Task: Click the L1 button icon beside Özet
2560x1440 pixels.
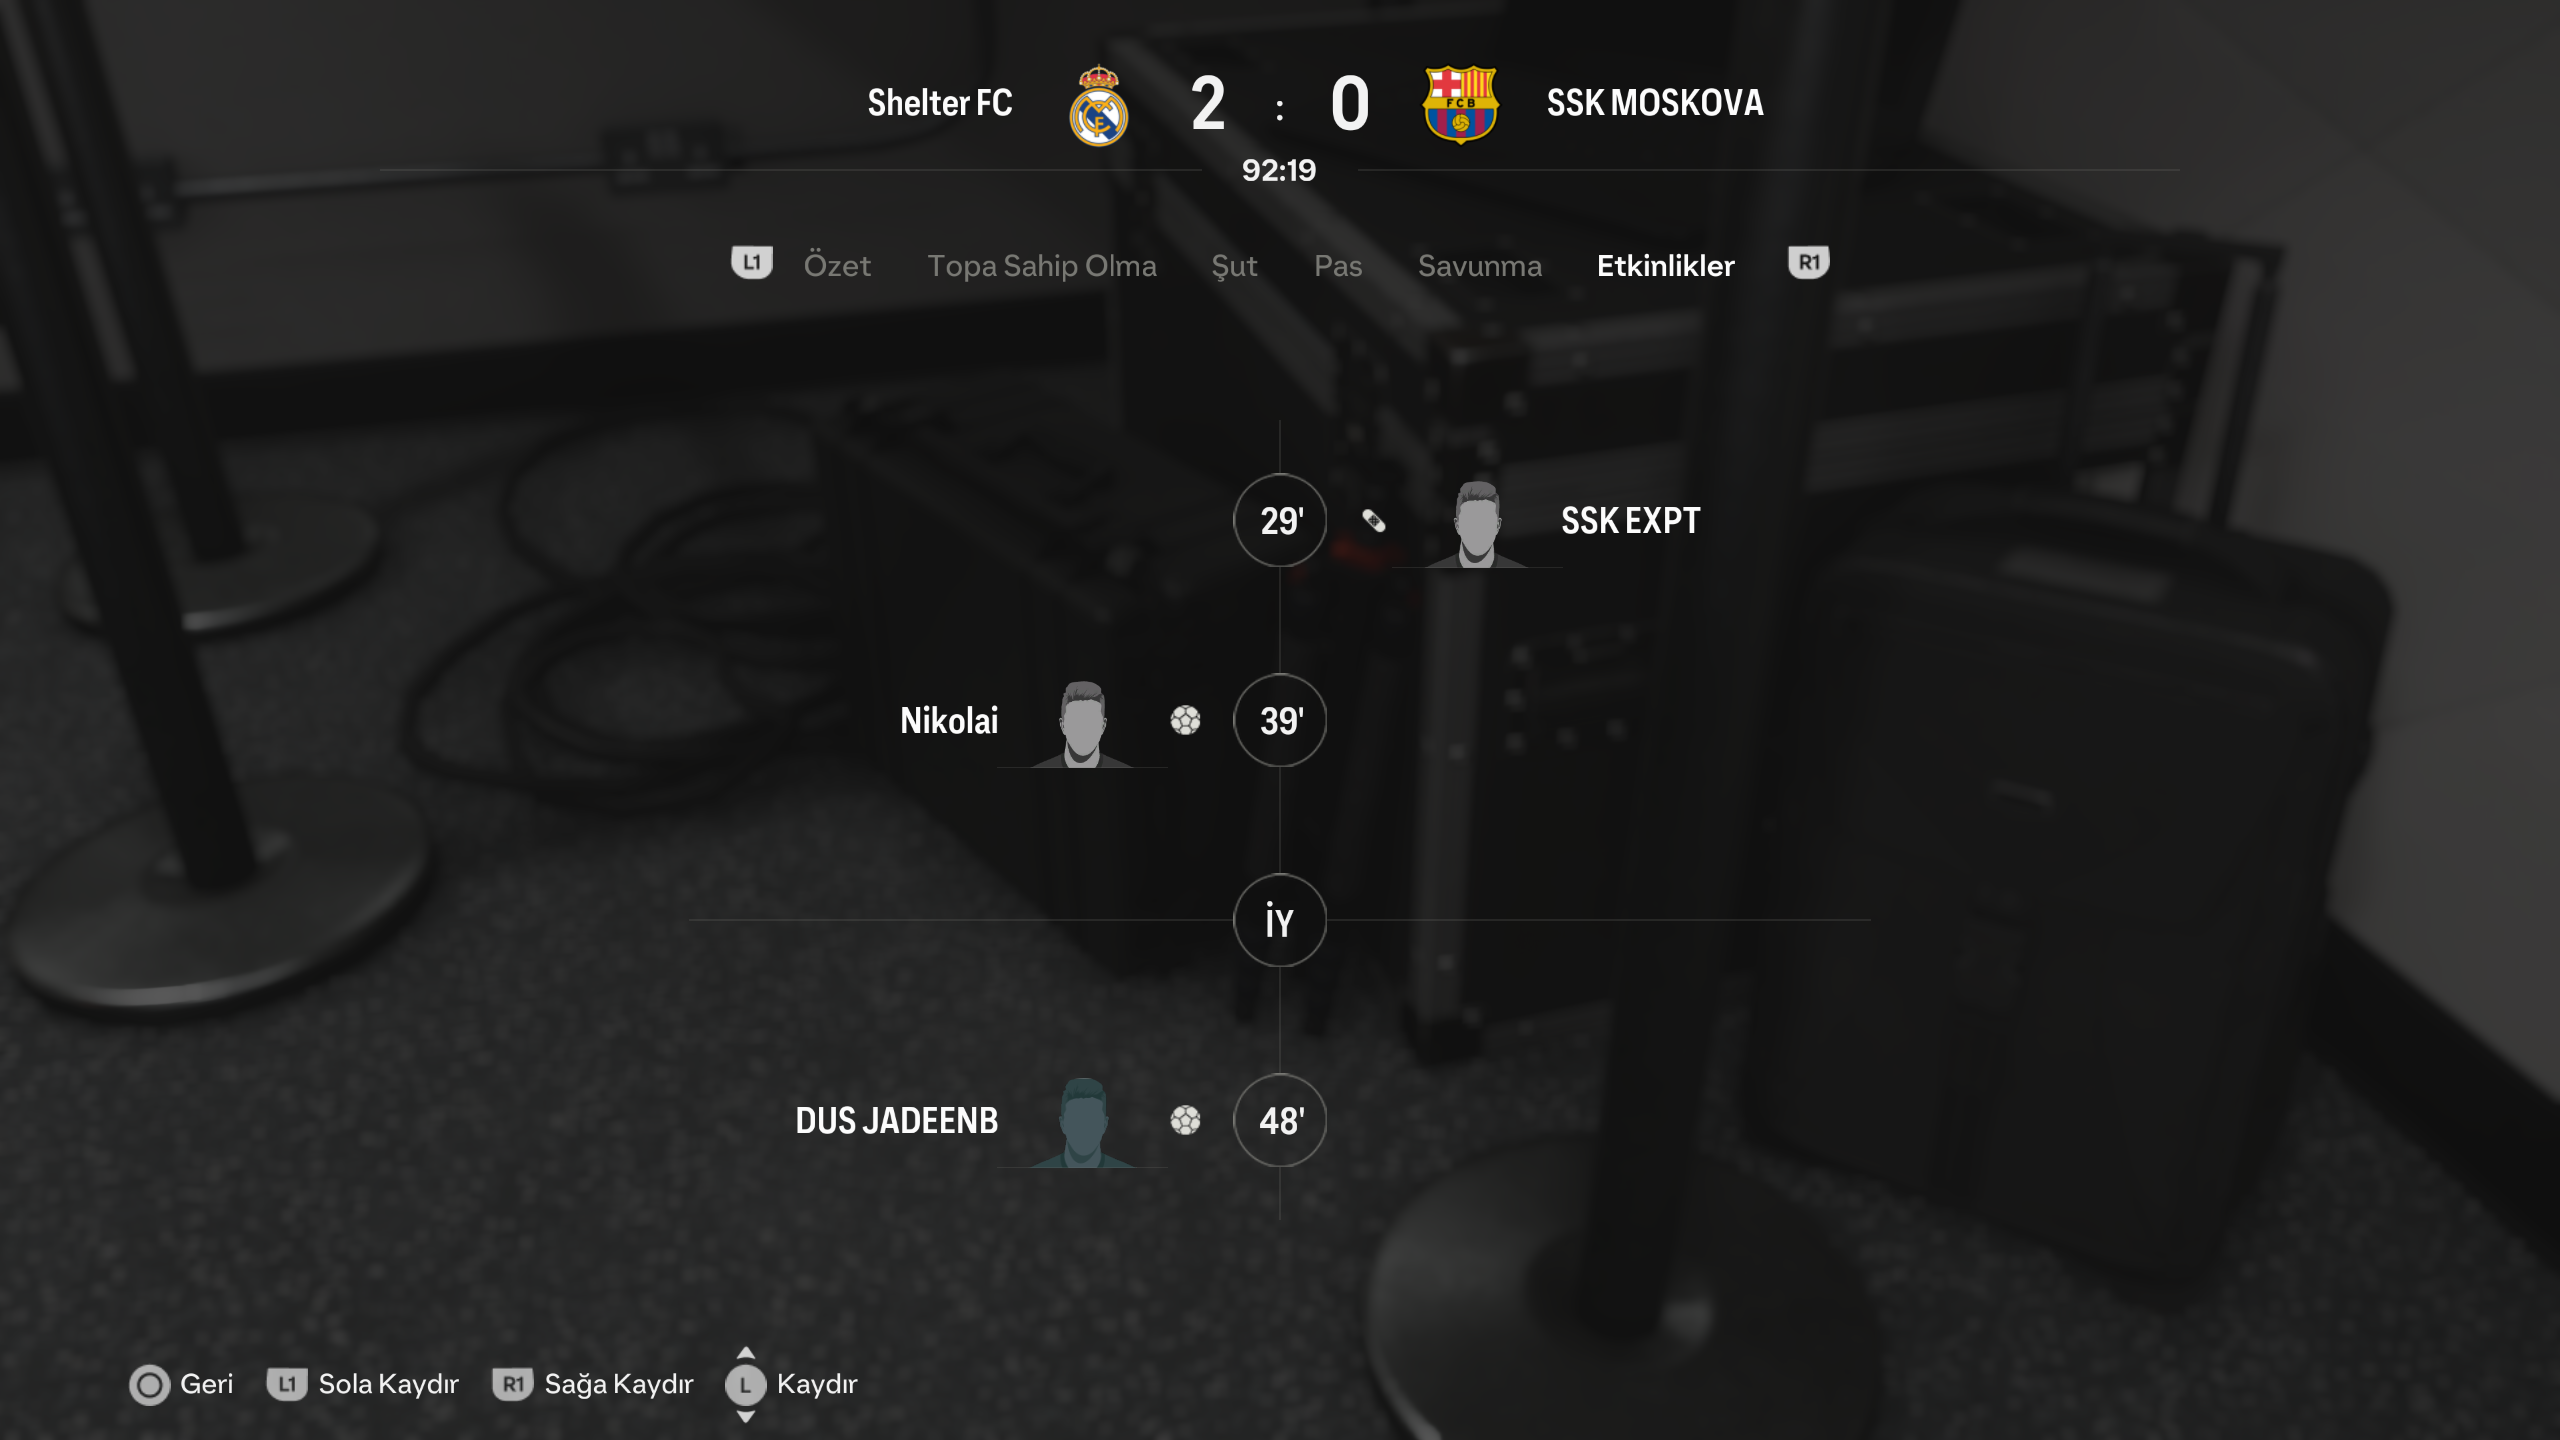Action: [x=752, y=263]
